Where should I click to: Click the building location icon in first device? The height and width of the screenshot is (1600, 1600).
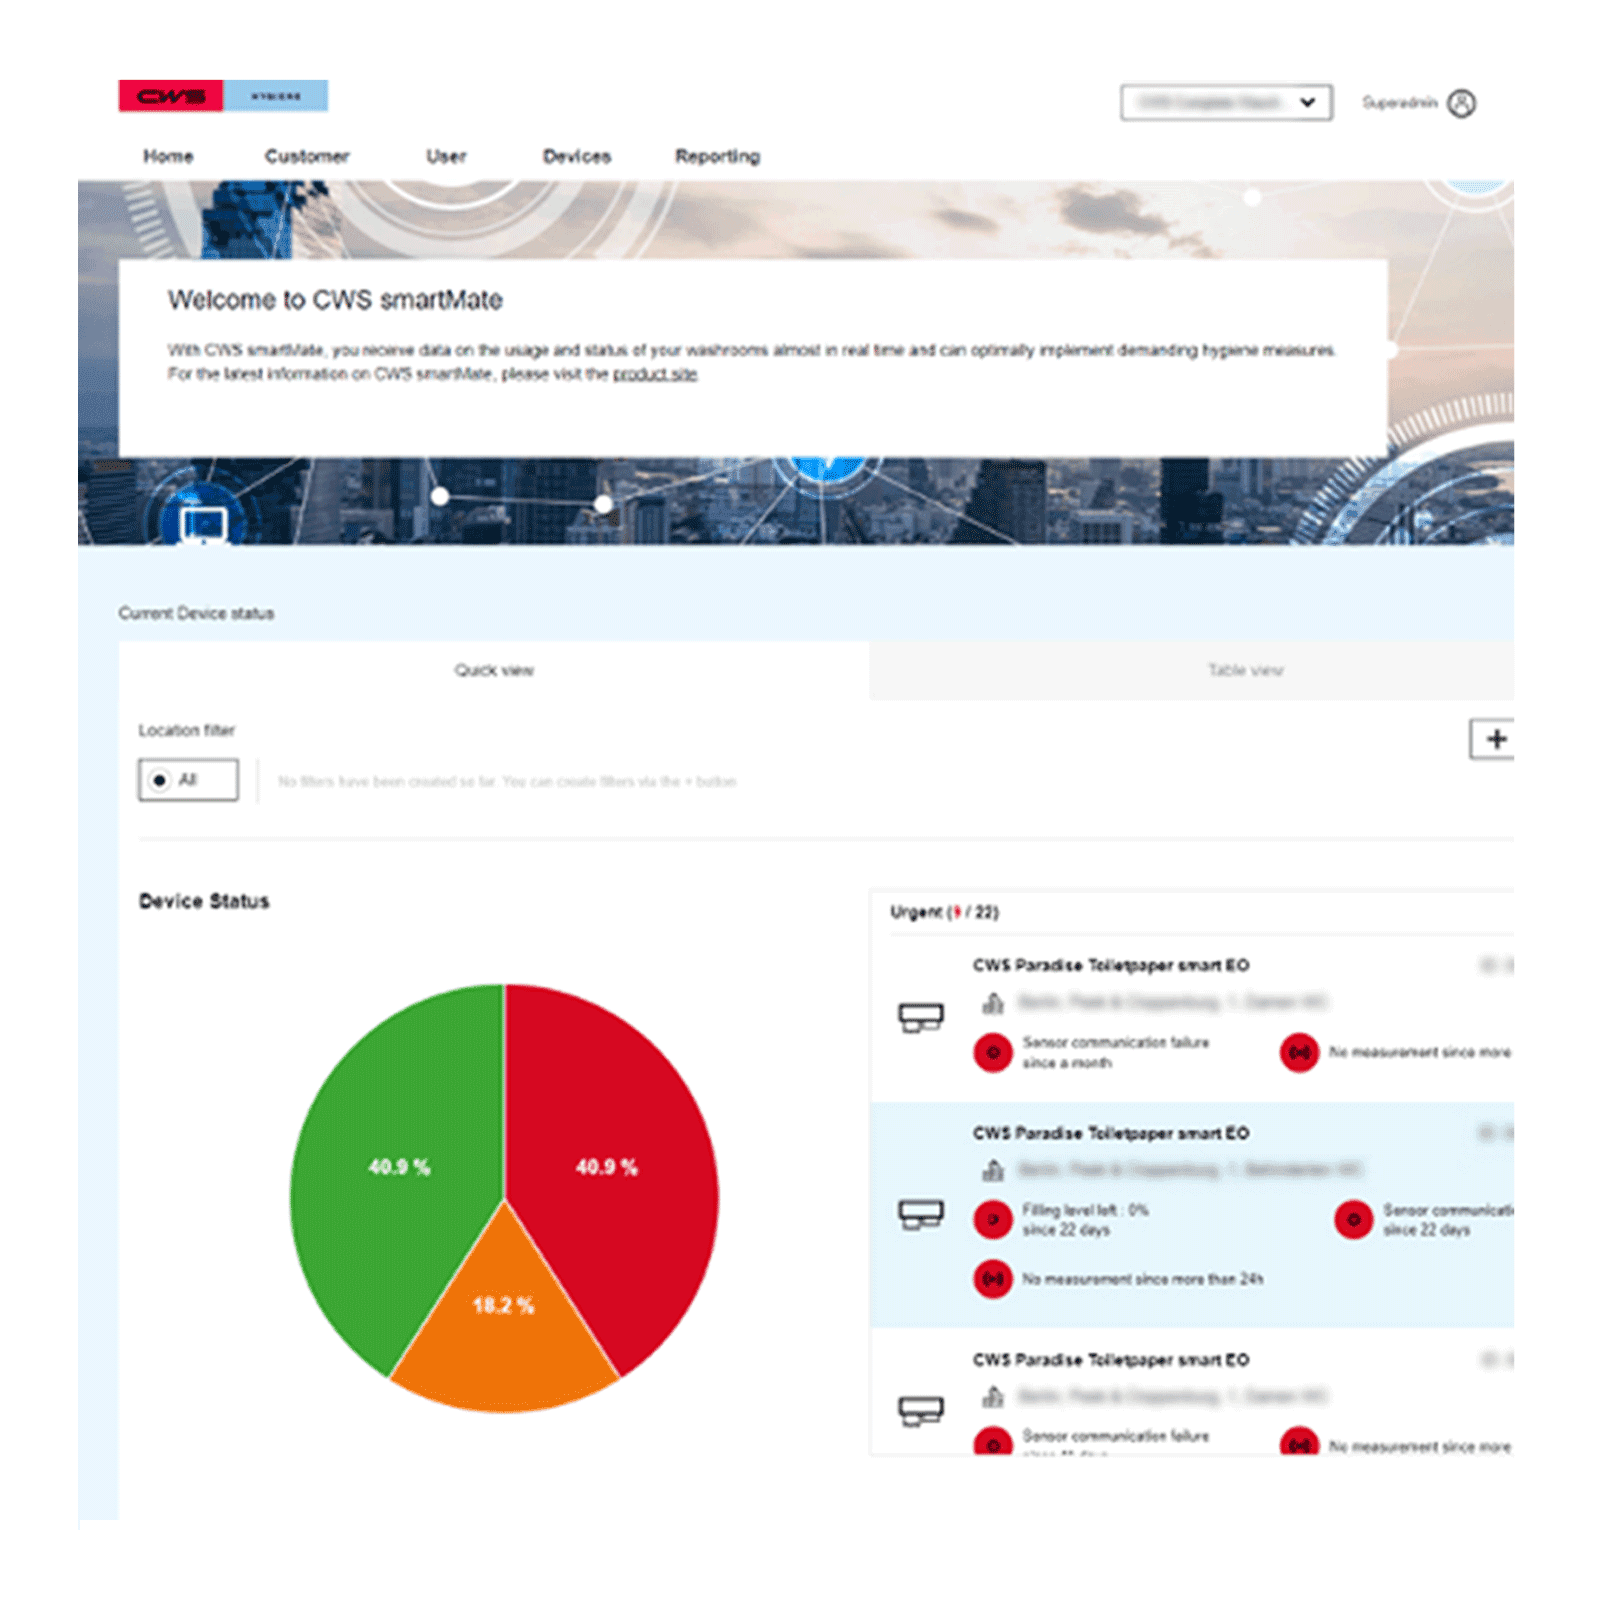click(993, 1002)
